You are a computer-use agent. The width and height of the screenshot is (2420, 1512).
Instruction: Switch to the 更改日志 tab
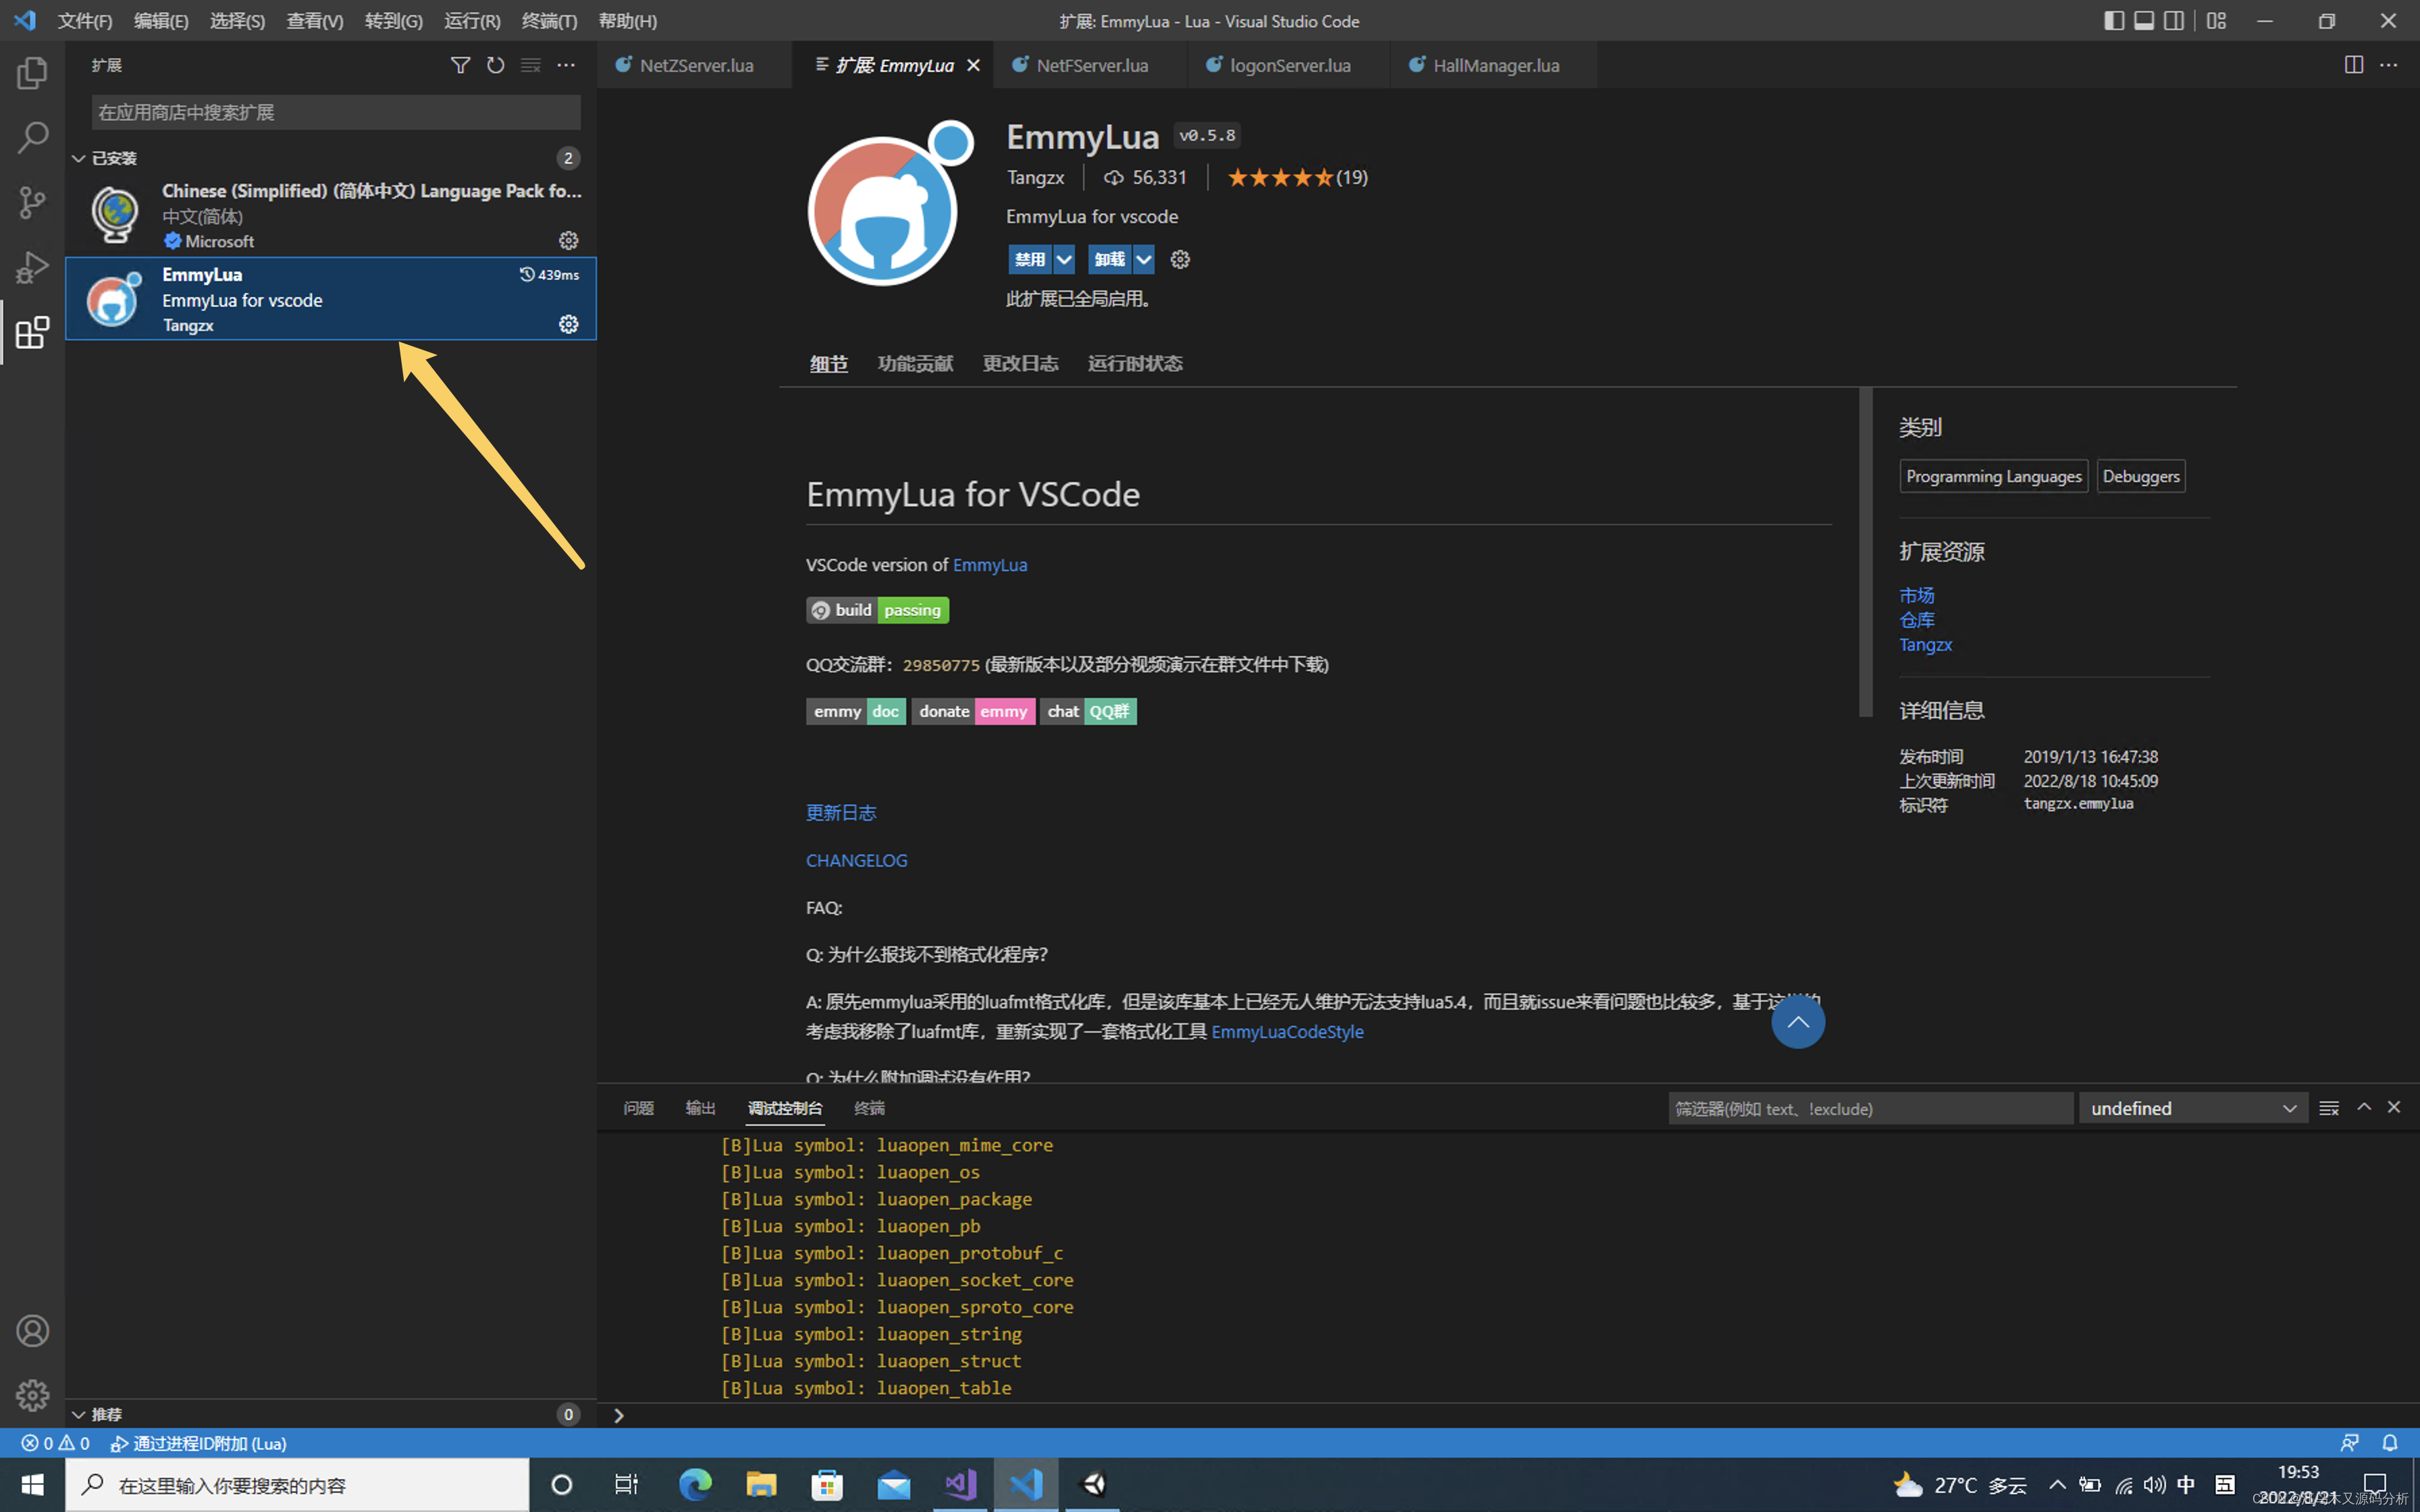[x=1020, y=364]
